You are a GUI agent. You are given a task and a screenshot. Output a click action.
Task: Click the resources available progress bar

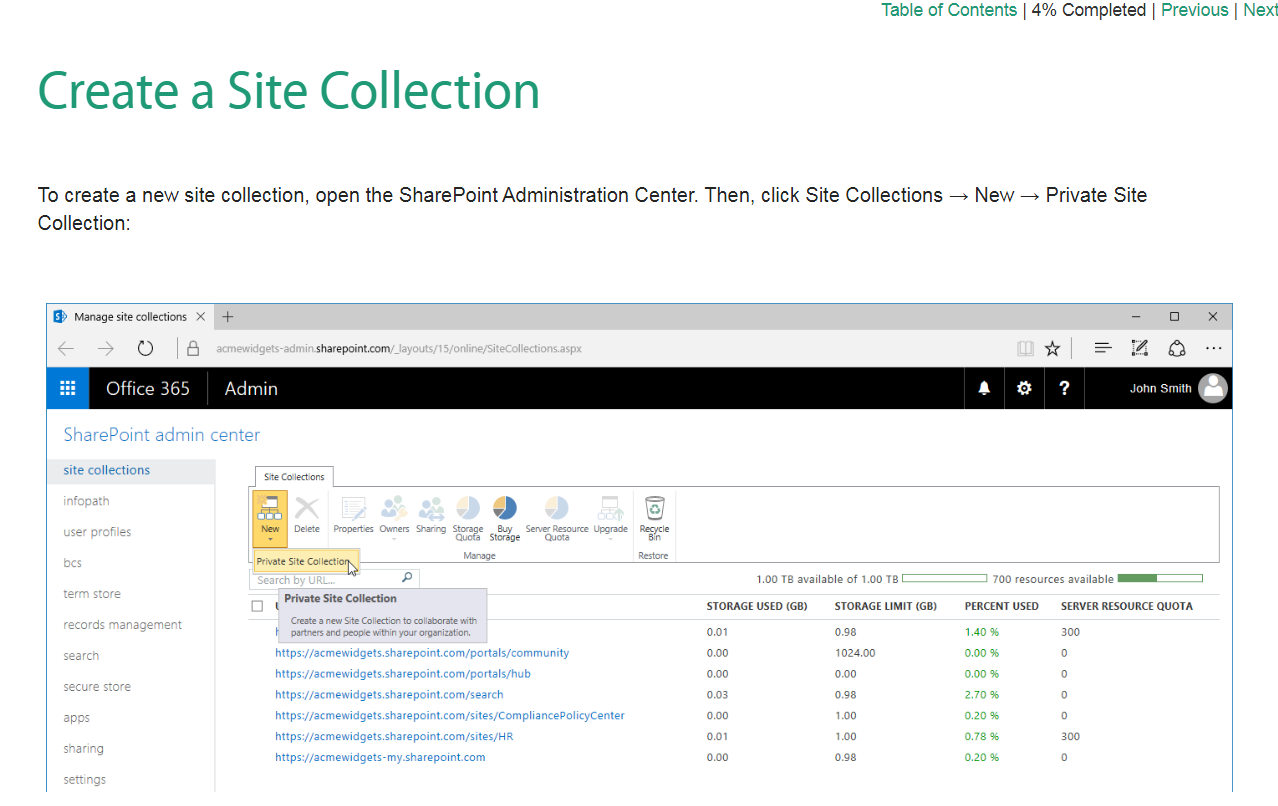point(1160,578)
